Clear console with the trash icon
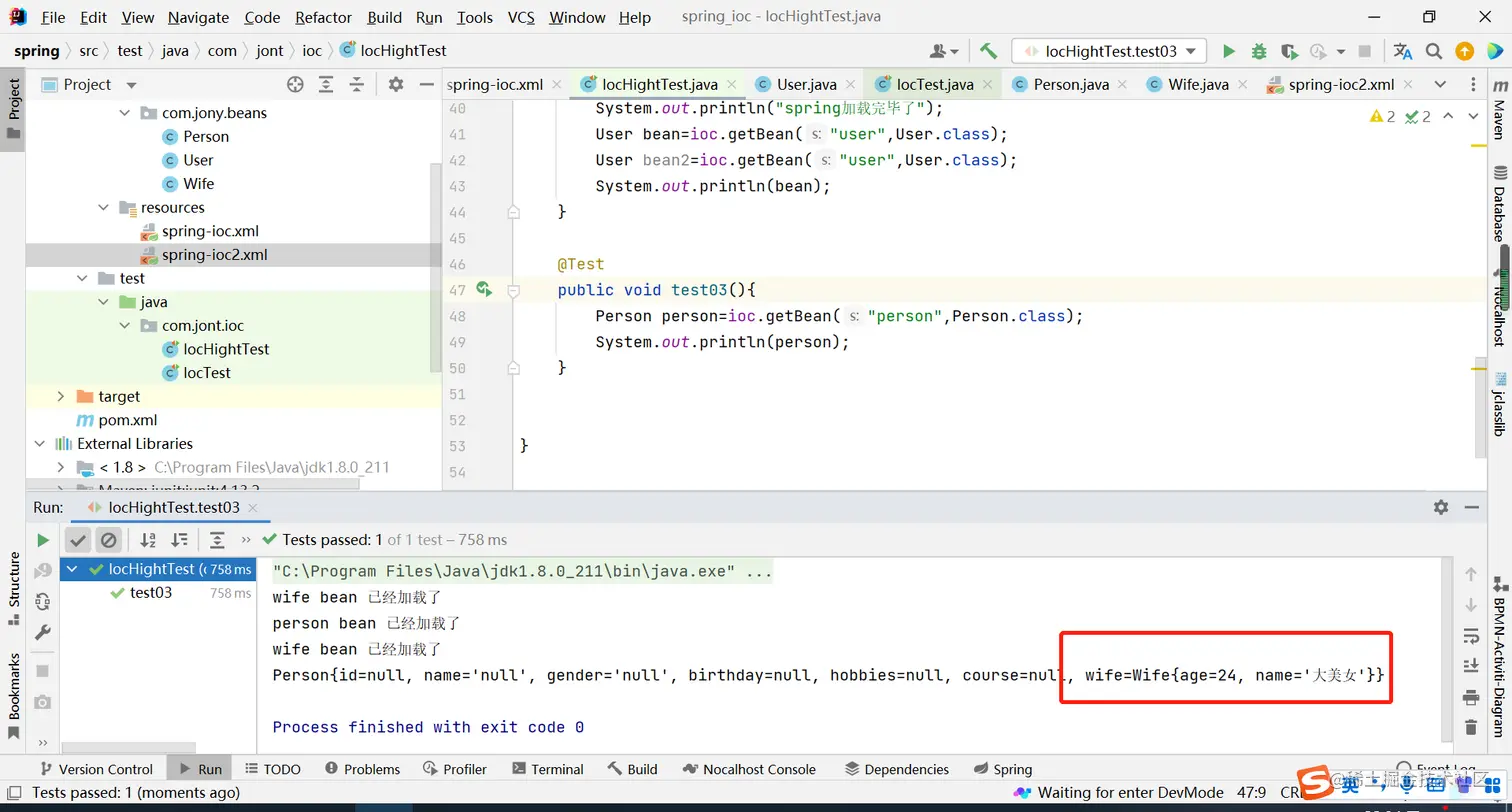The image size is (1512, 812). (1470, 728)
